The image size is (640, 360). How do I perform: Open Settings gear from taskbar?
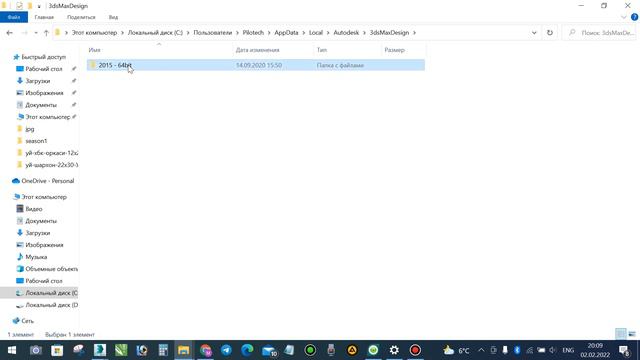pos(394,350)
